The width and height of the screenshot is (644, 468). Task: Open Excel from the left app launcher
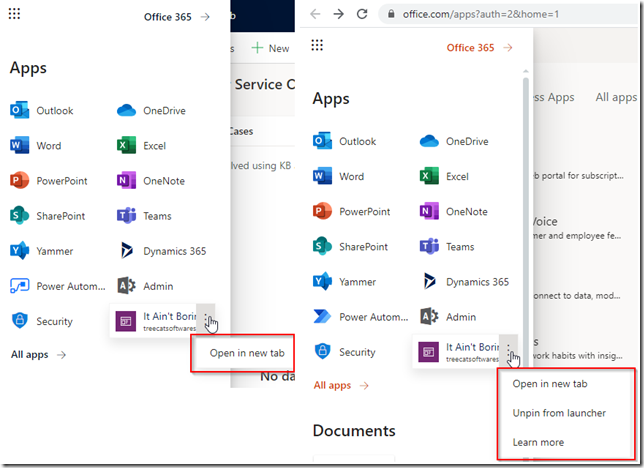coord(141,145)
